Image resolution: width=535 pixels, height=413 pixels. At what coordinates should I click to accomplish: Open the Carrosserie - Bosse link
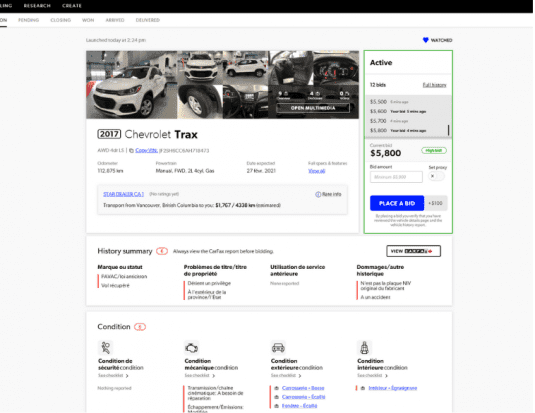tap(303, 388)
